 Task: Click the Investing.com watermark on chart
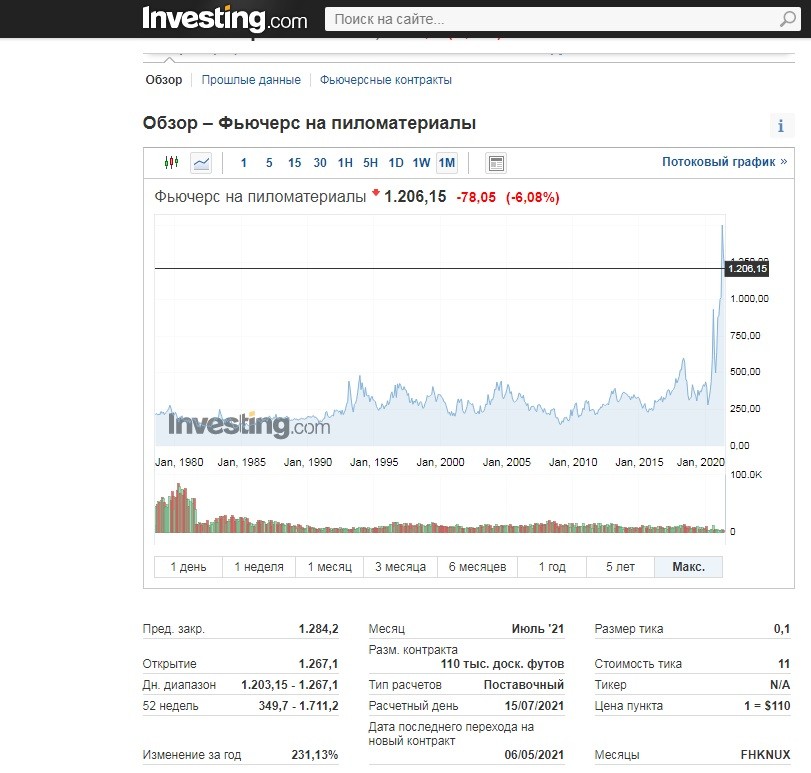coord(248,424)
